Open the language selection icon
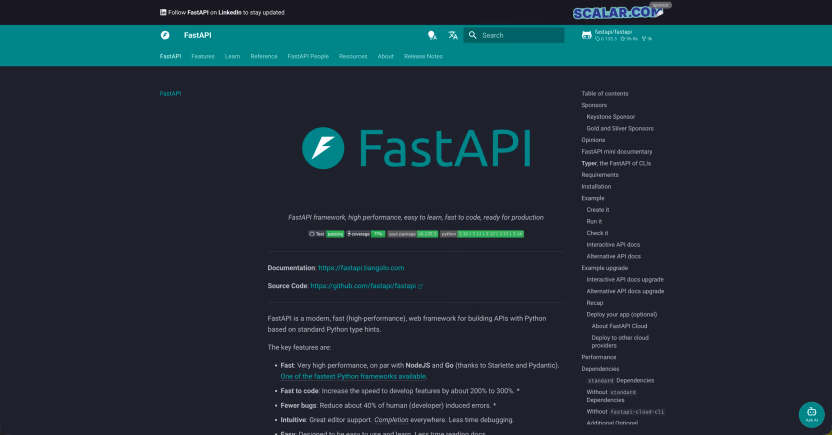Image resolution: width=832 pixels, height=435 pixels. pyautogui.click(x=453, y=35)
